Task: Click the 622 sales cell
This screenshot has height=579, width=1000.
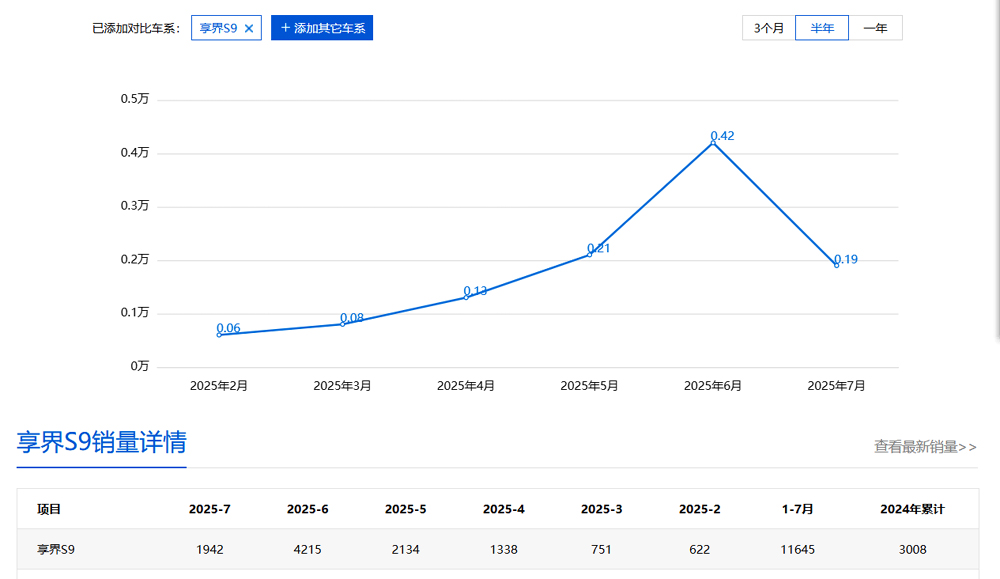Action: point(700,550)
